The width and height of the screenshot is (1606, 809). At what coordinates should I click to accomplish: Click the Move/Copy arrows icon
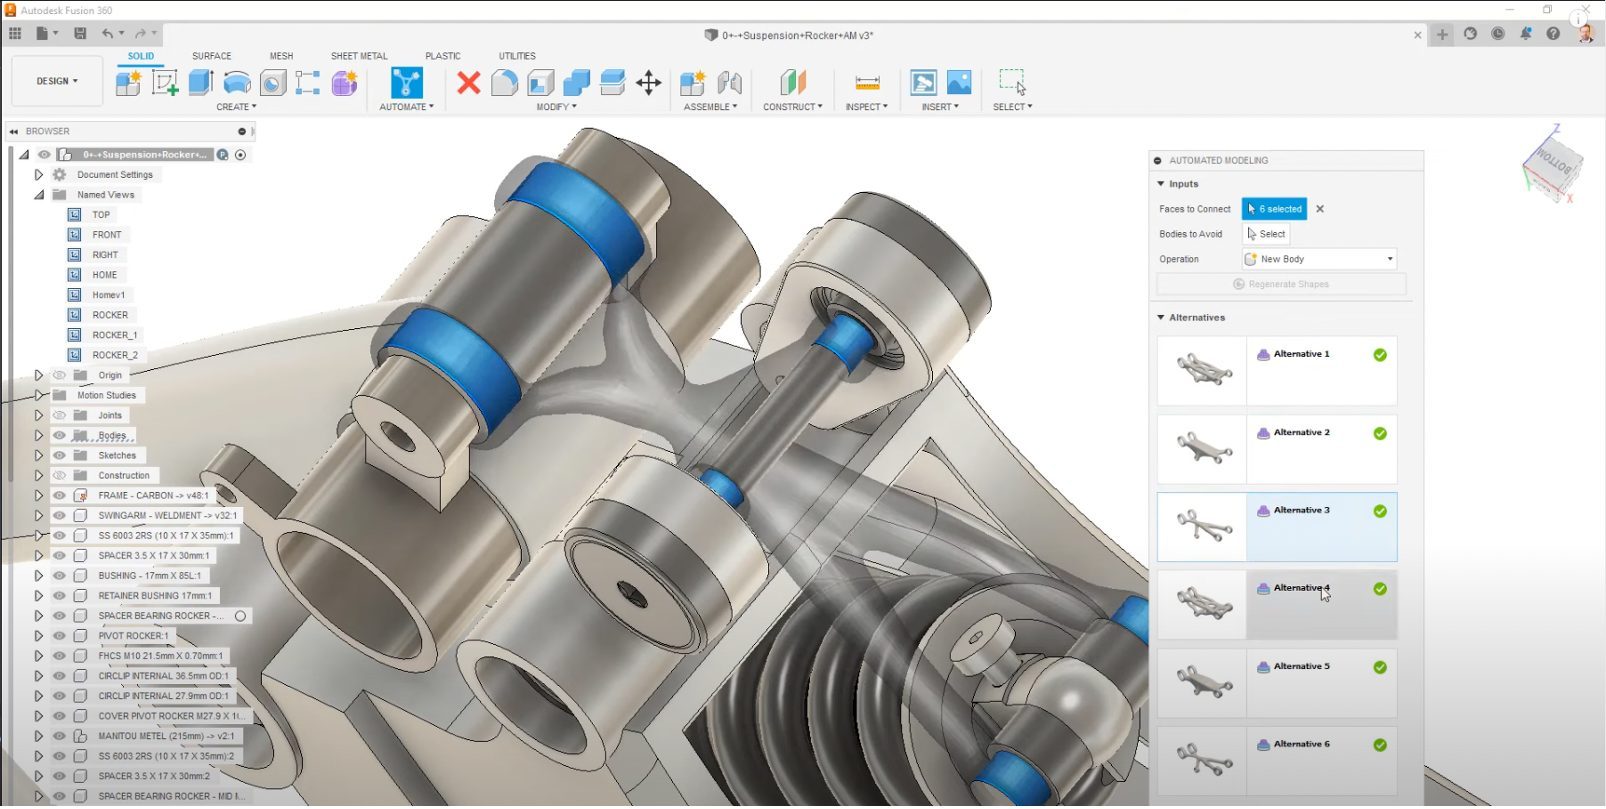pos(648,82)
